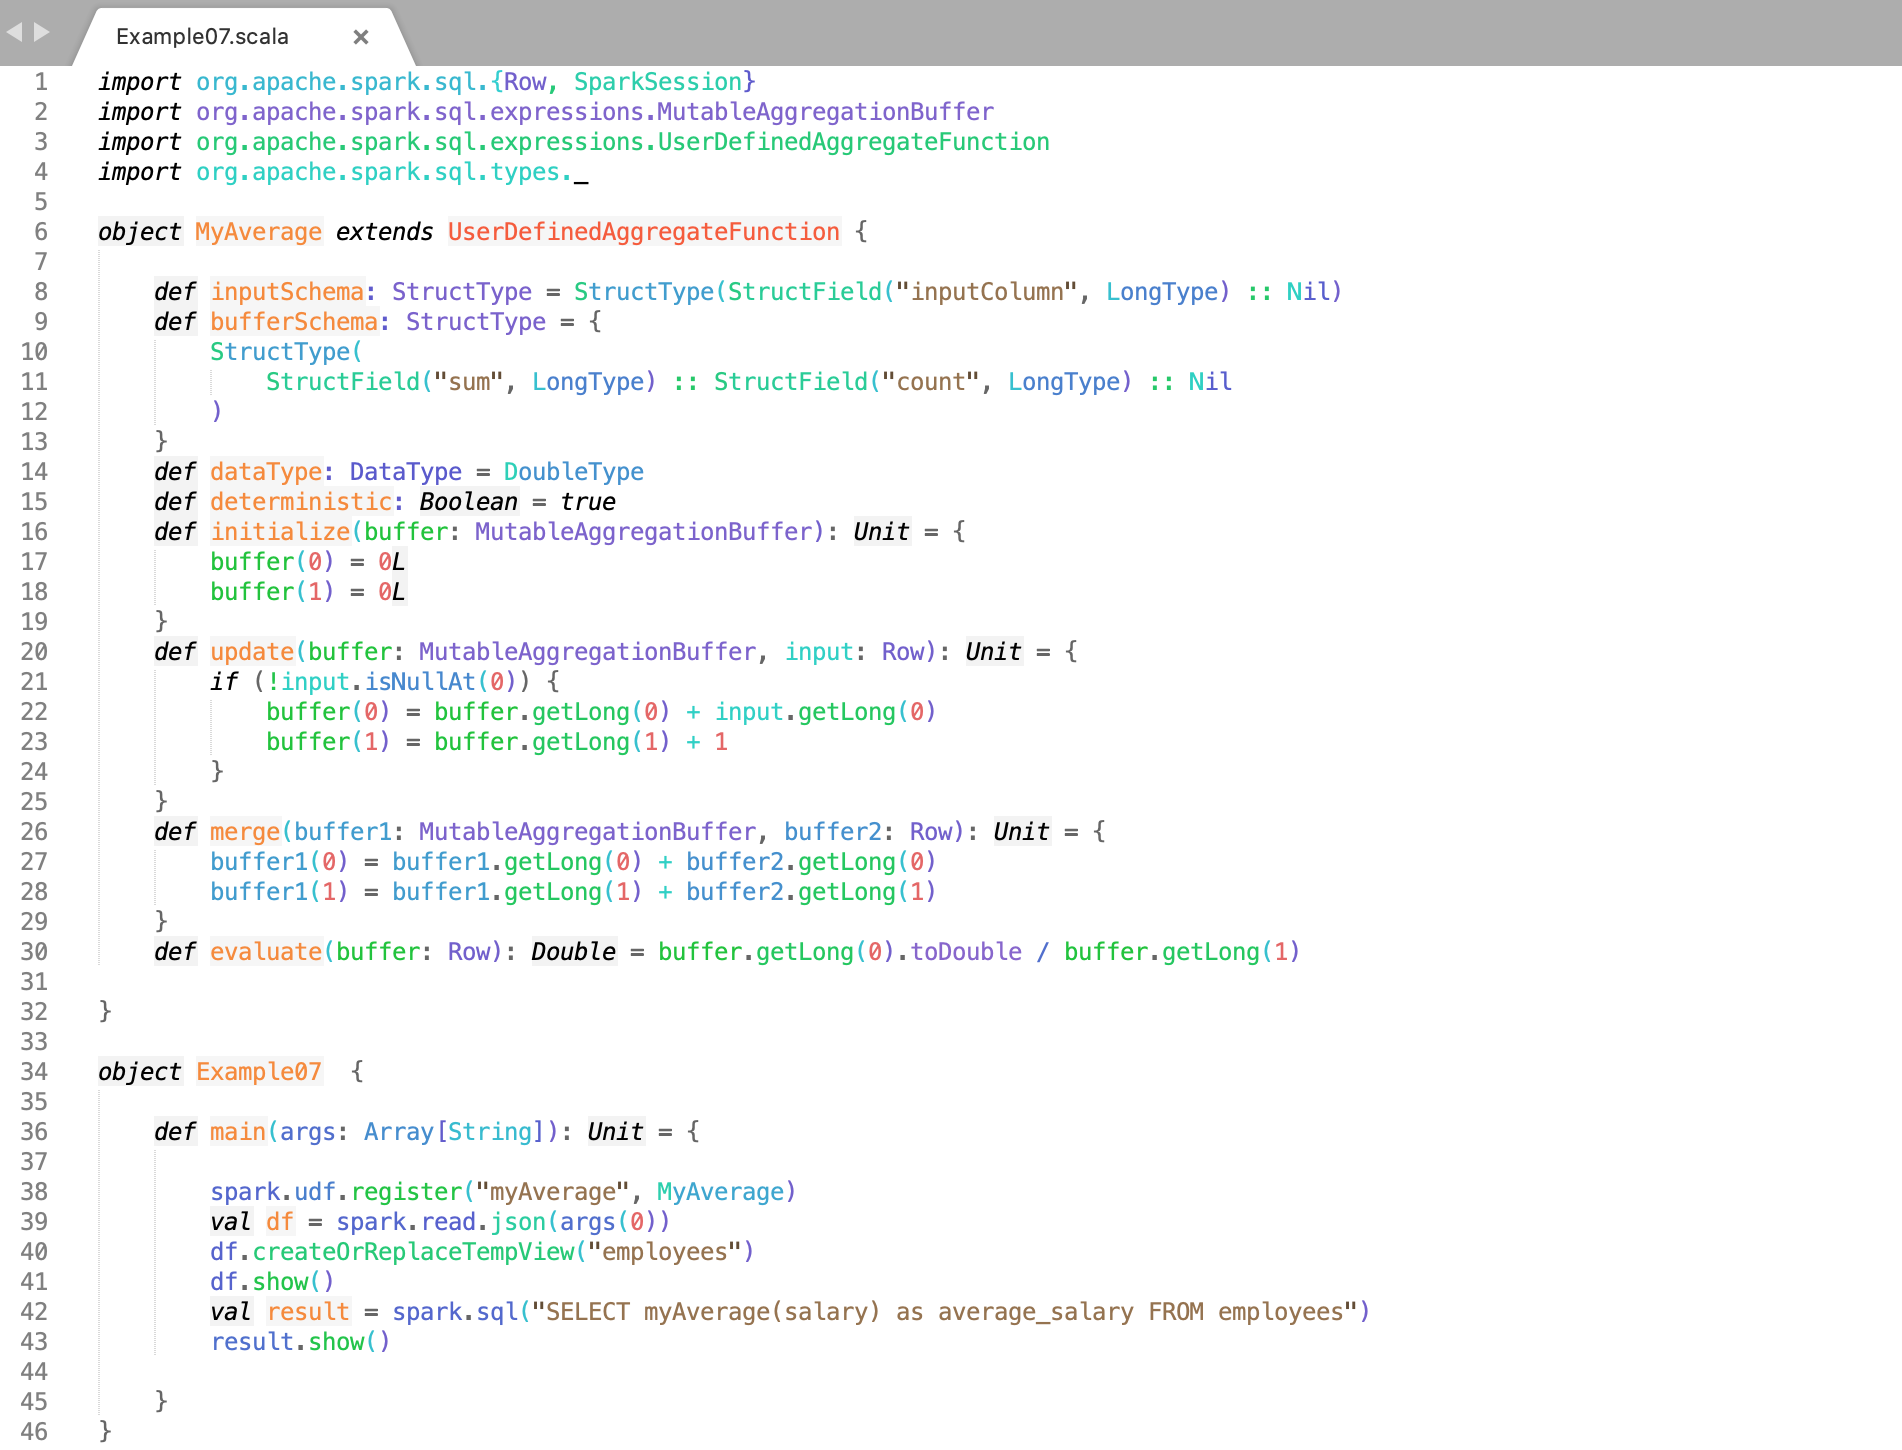Close the Example07.scala tab
The height and width of the screenshot is (1450, 1902).
coord(360,36)
